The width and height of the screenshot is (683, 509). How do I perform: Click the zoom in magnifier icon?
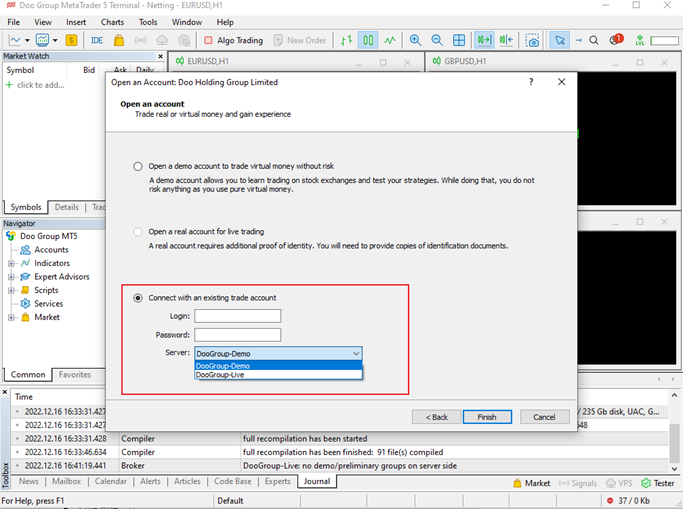415,40
